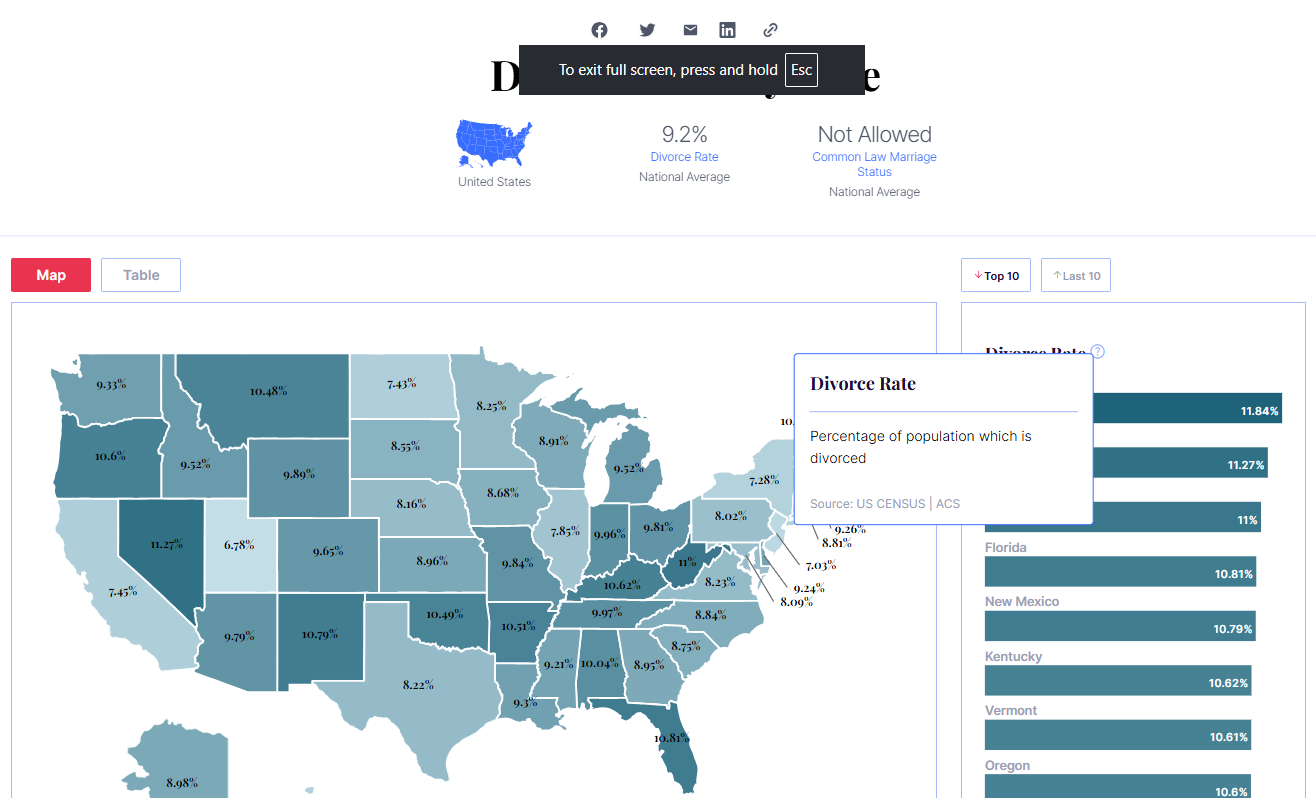The image size is (1316, 798).
Task: Click Kentucky bar showing 10.62%
Action: [1118, 681]
